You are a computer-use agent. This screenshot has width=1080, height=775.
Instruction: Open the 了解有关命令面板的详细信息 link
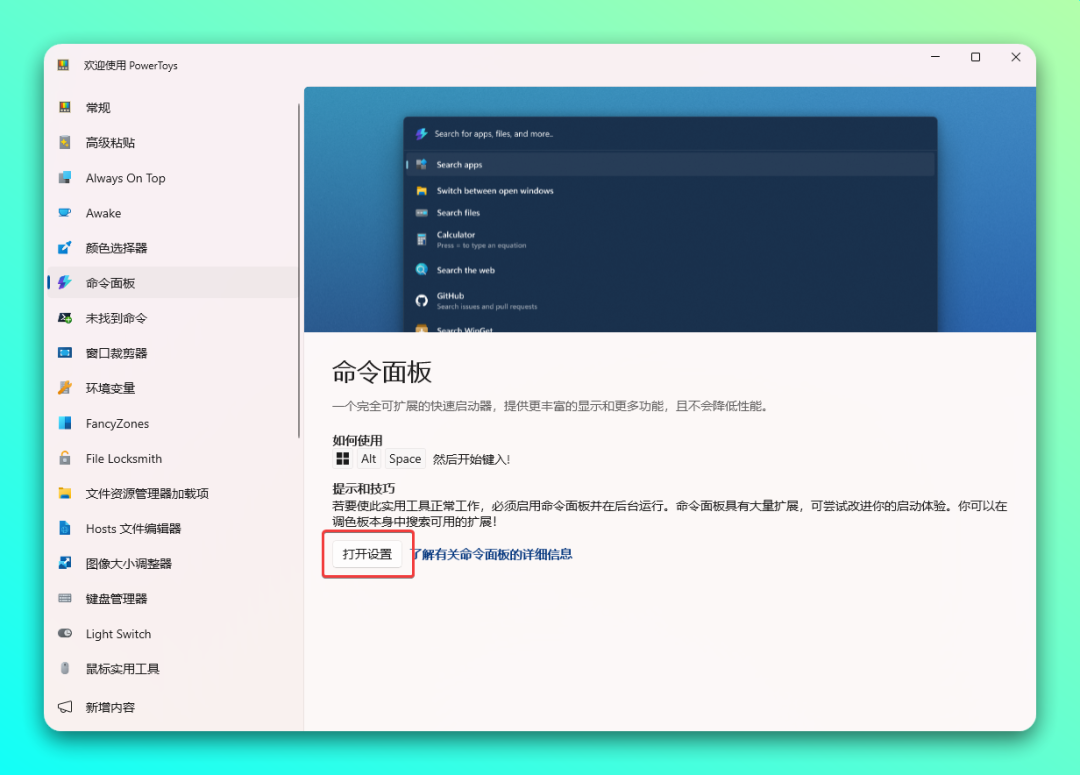[492, 554]
